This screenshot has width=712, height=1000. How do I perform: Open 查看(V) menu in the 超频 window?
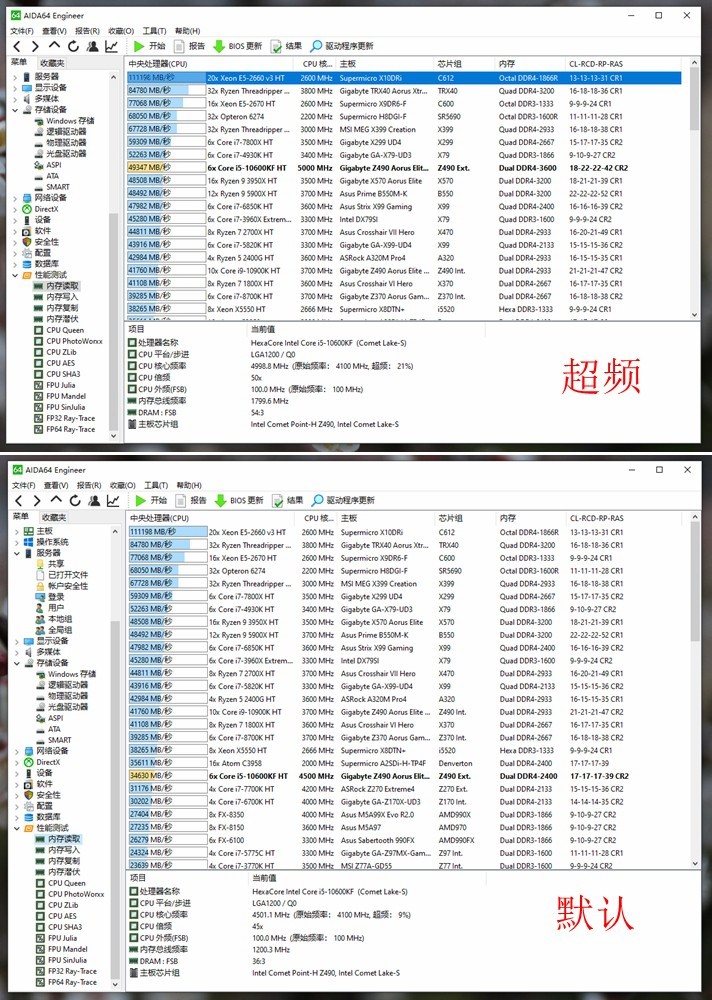coord(54,31)
